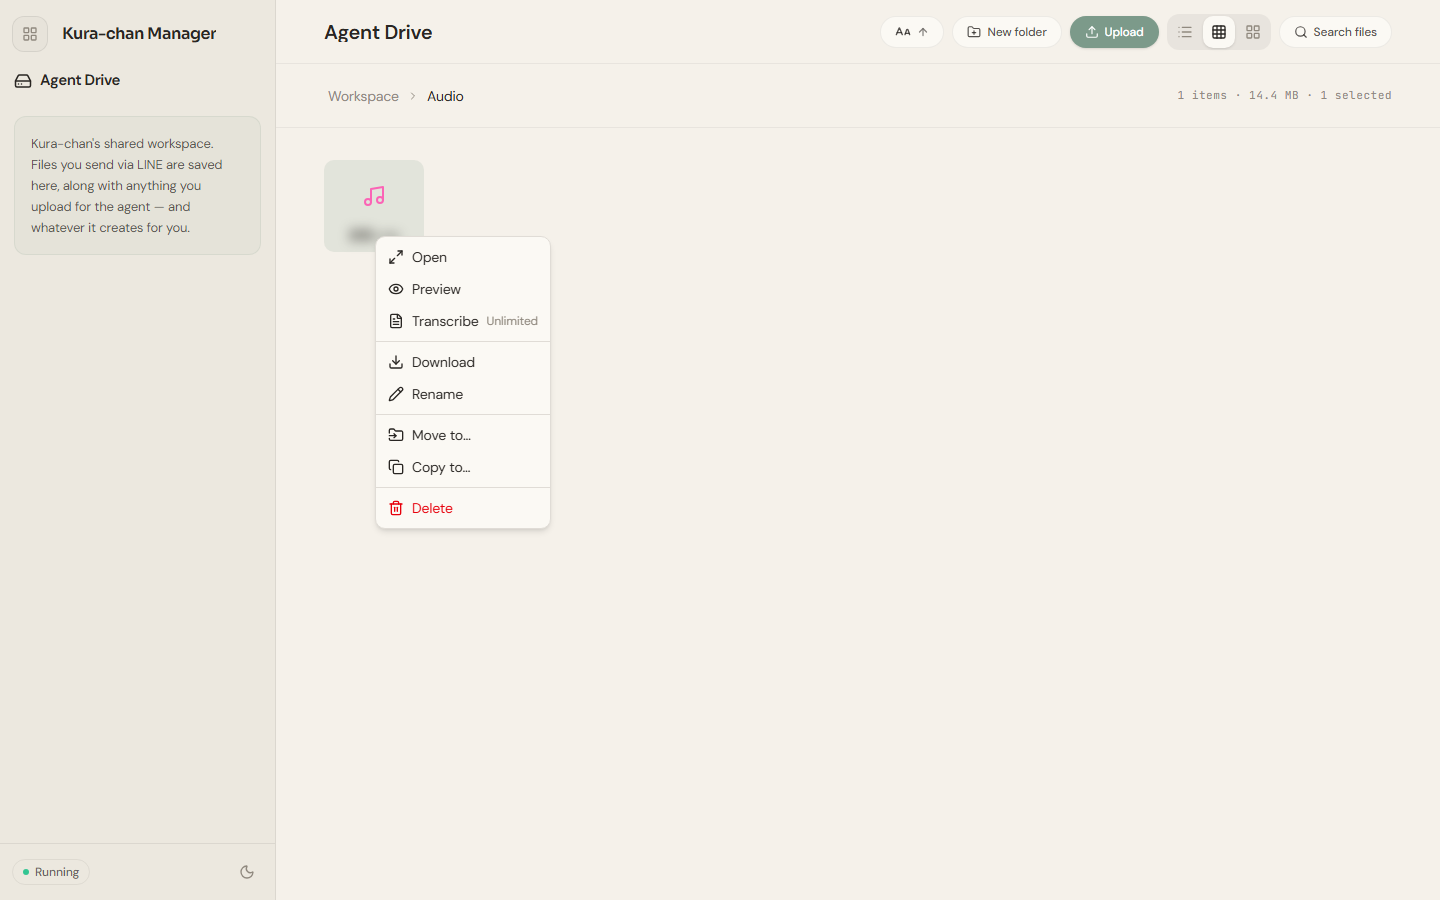Click the Running status badge
1440x900 pixels.
(51, 872)
